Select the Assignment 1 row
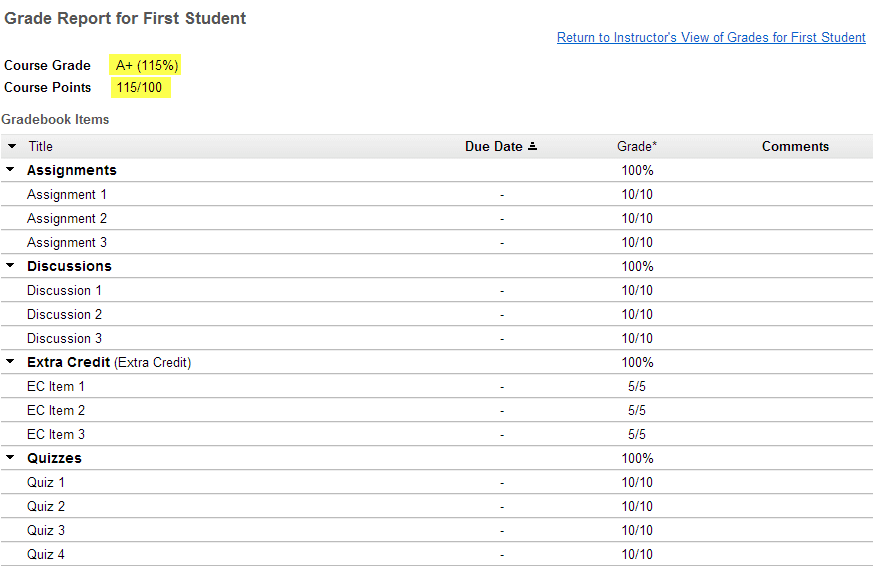Screen dimensions: 873x586 click(x=436, y=194)
